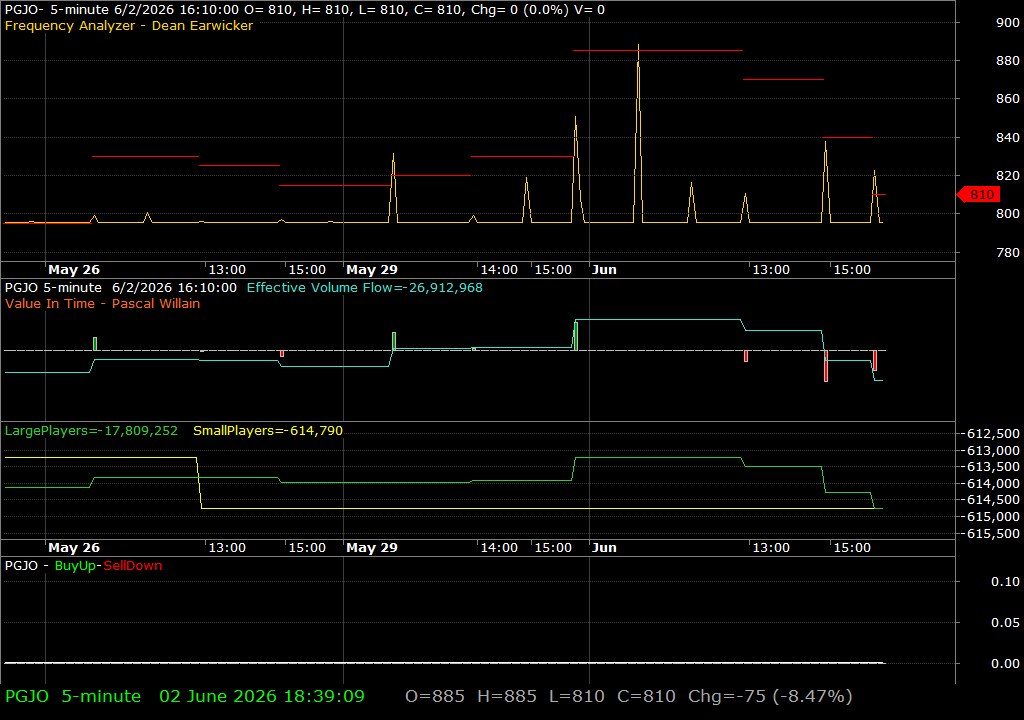Click the 900 price scale label
This screenshot has height=720, width=1024.
(x=1008, y=22)
